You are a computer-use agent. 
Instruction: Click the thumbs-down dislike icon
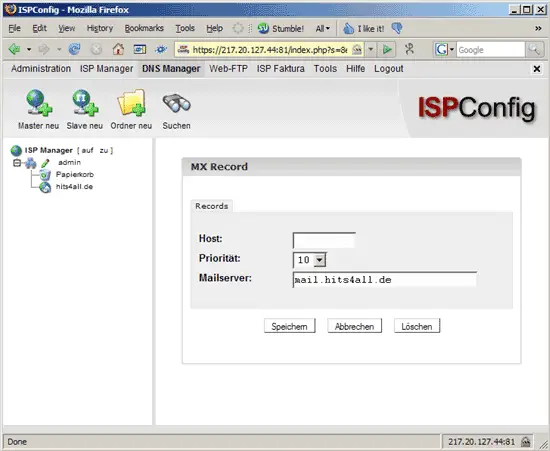[x=397, y=28]
